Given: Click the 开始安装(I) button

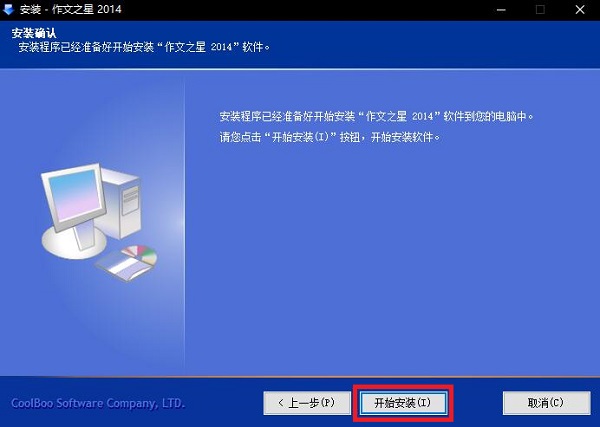Looking at the screenshot, I should point(403,403).
